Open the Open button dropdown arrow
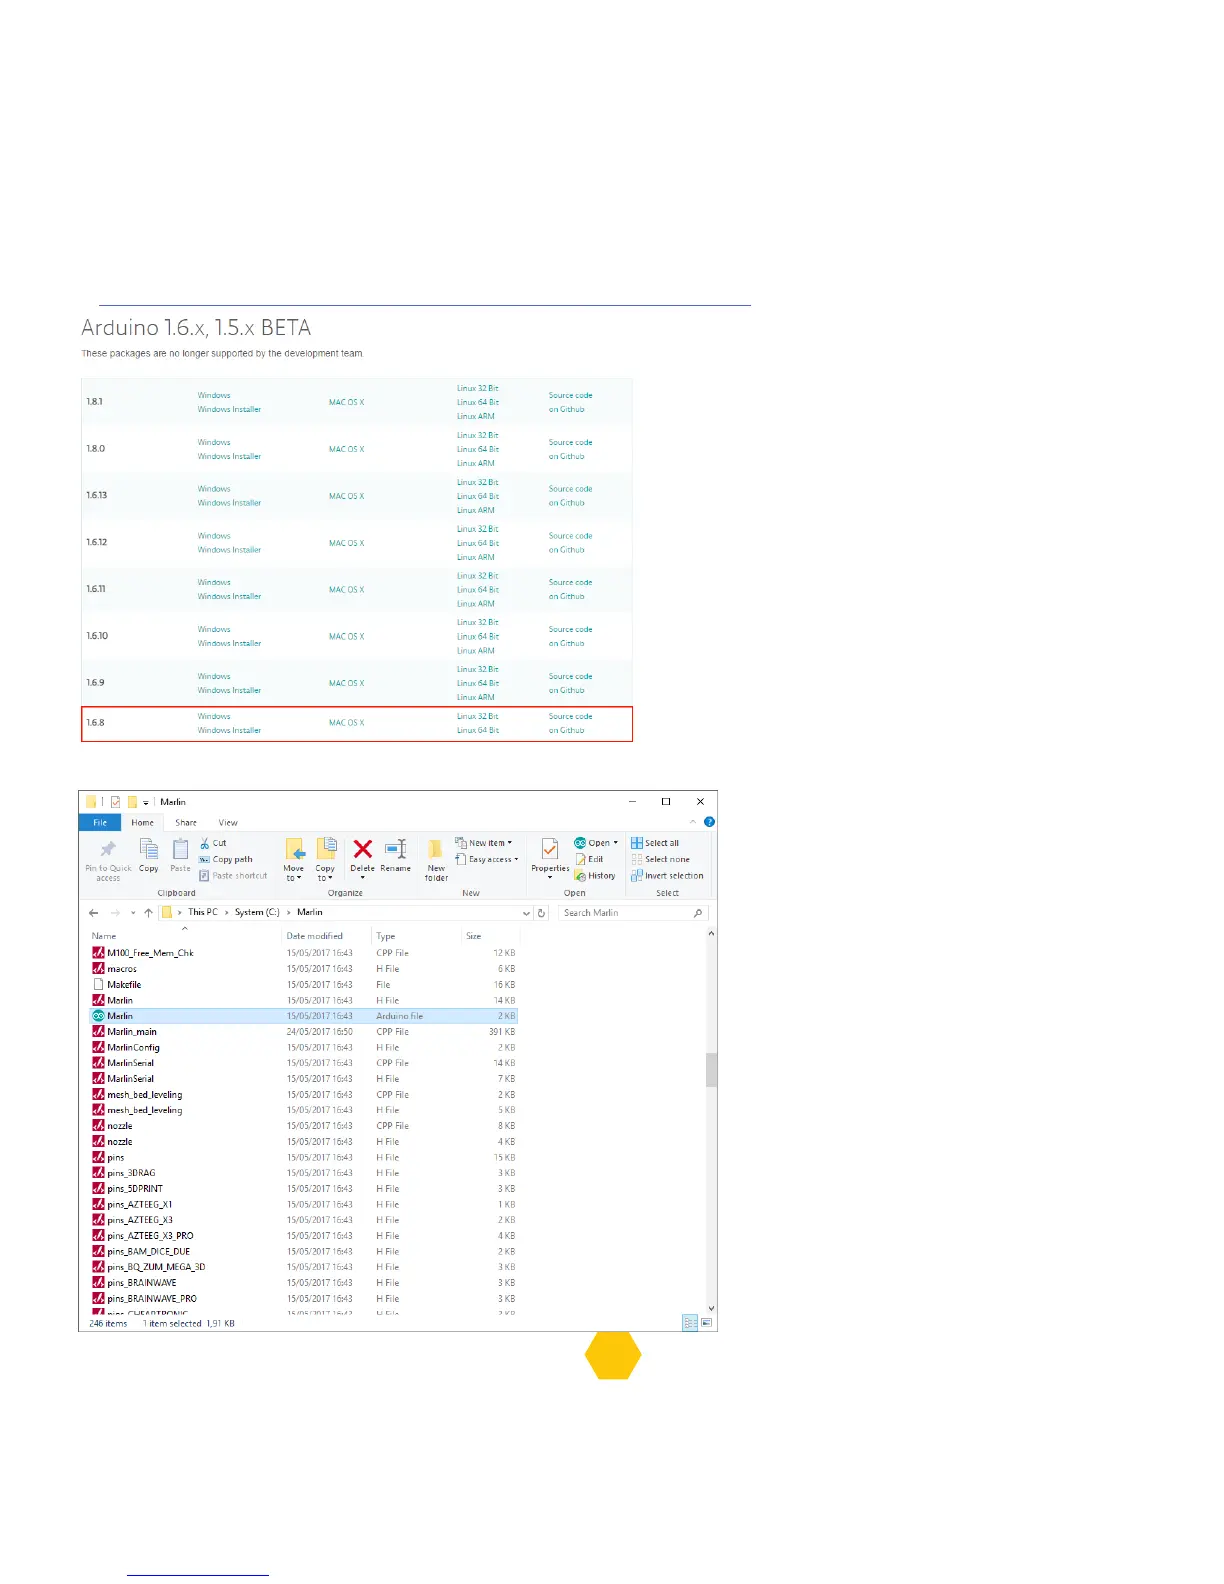This screenshot has width=1224, height=1584. tap(616, 843)
